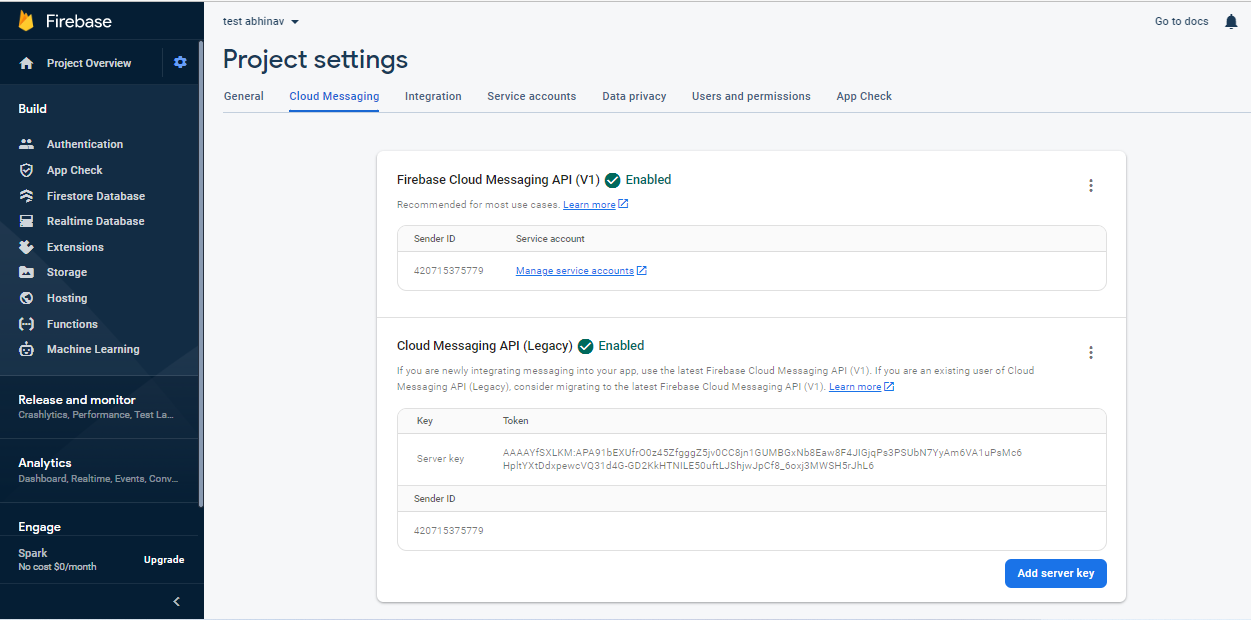Click Sender ID 420715375779 in the Legacy section

tap(448, 531)
